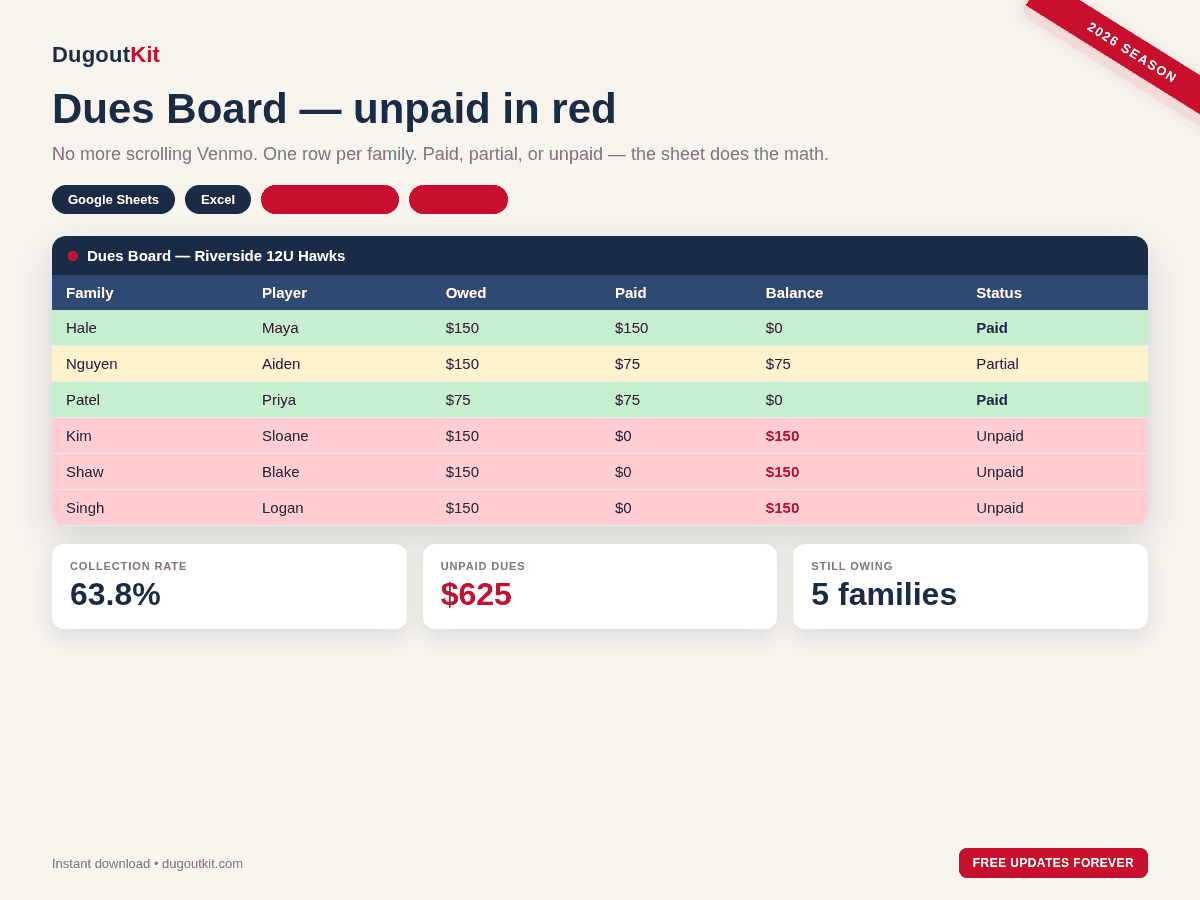The height and width of the screenshot is (900, 1200).
Task: Click red $150 balance in Kim row
Action: click(x=782, y=435)
